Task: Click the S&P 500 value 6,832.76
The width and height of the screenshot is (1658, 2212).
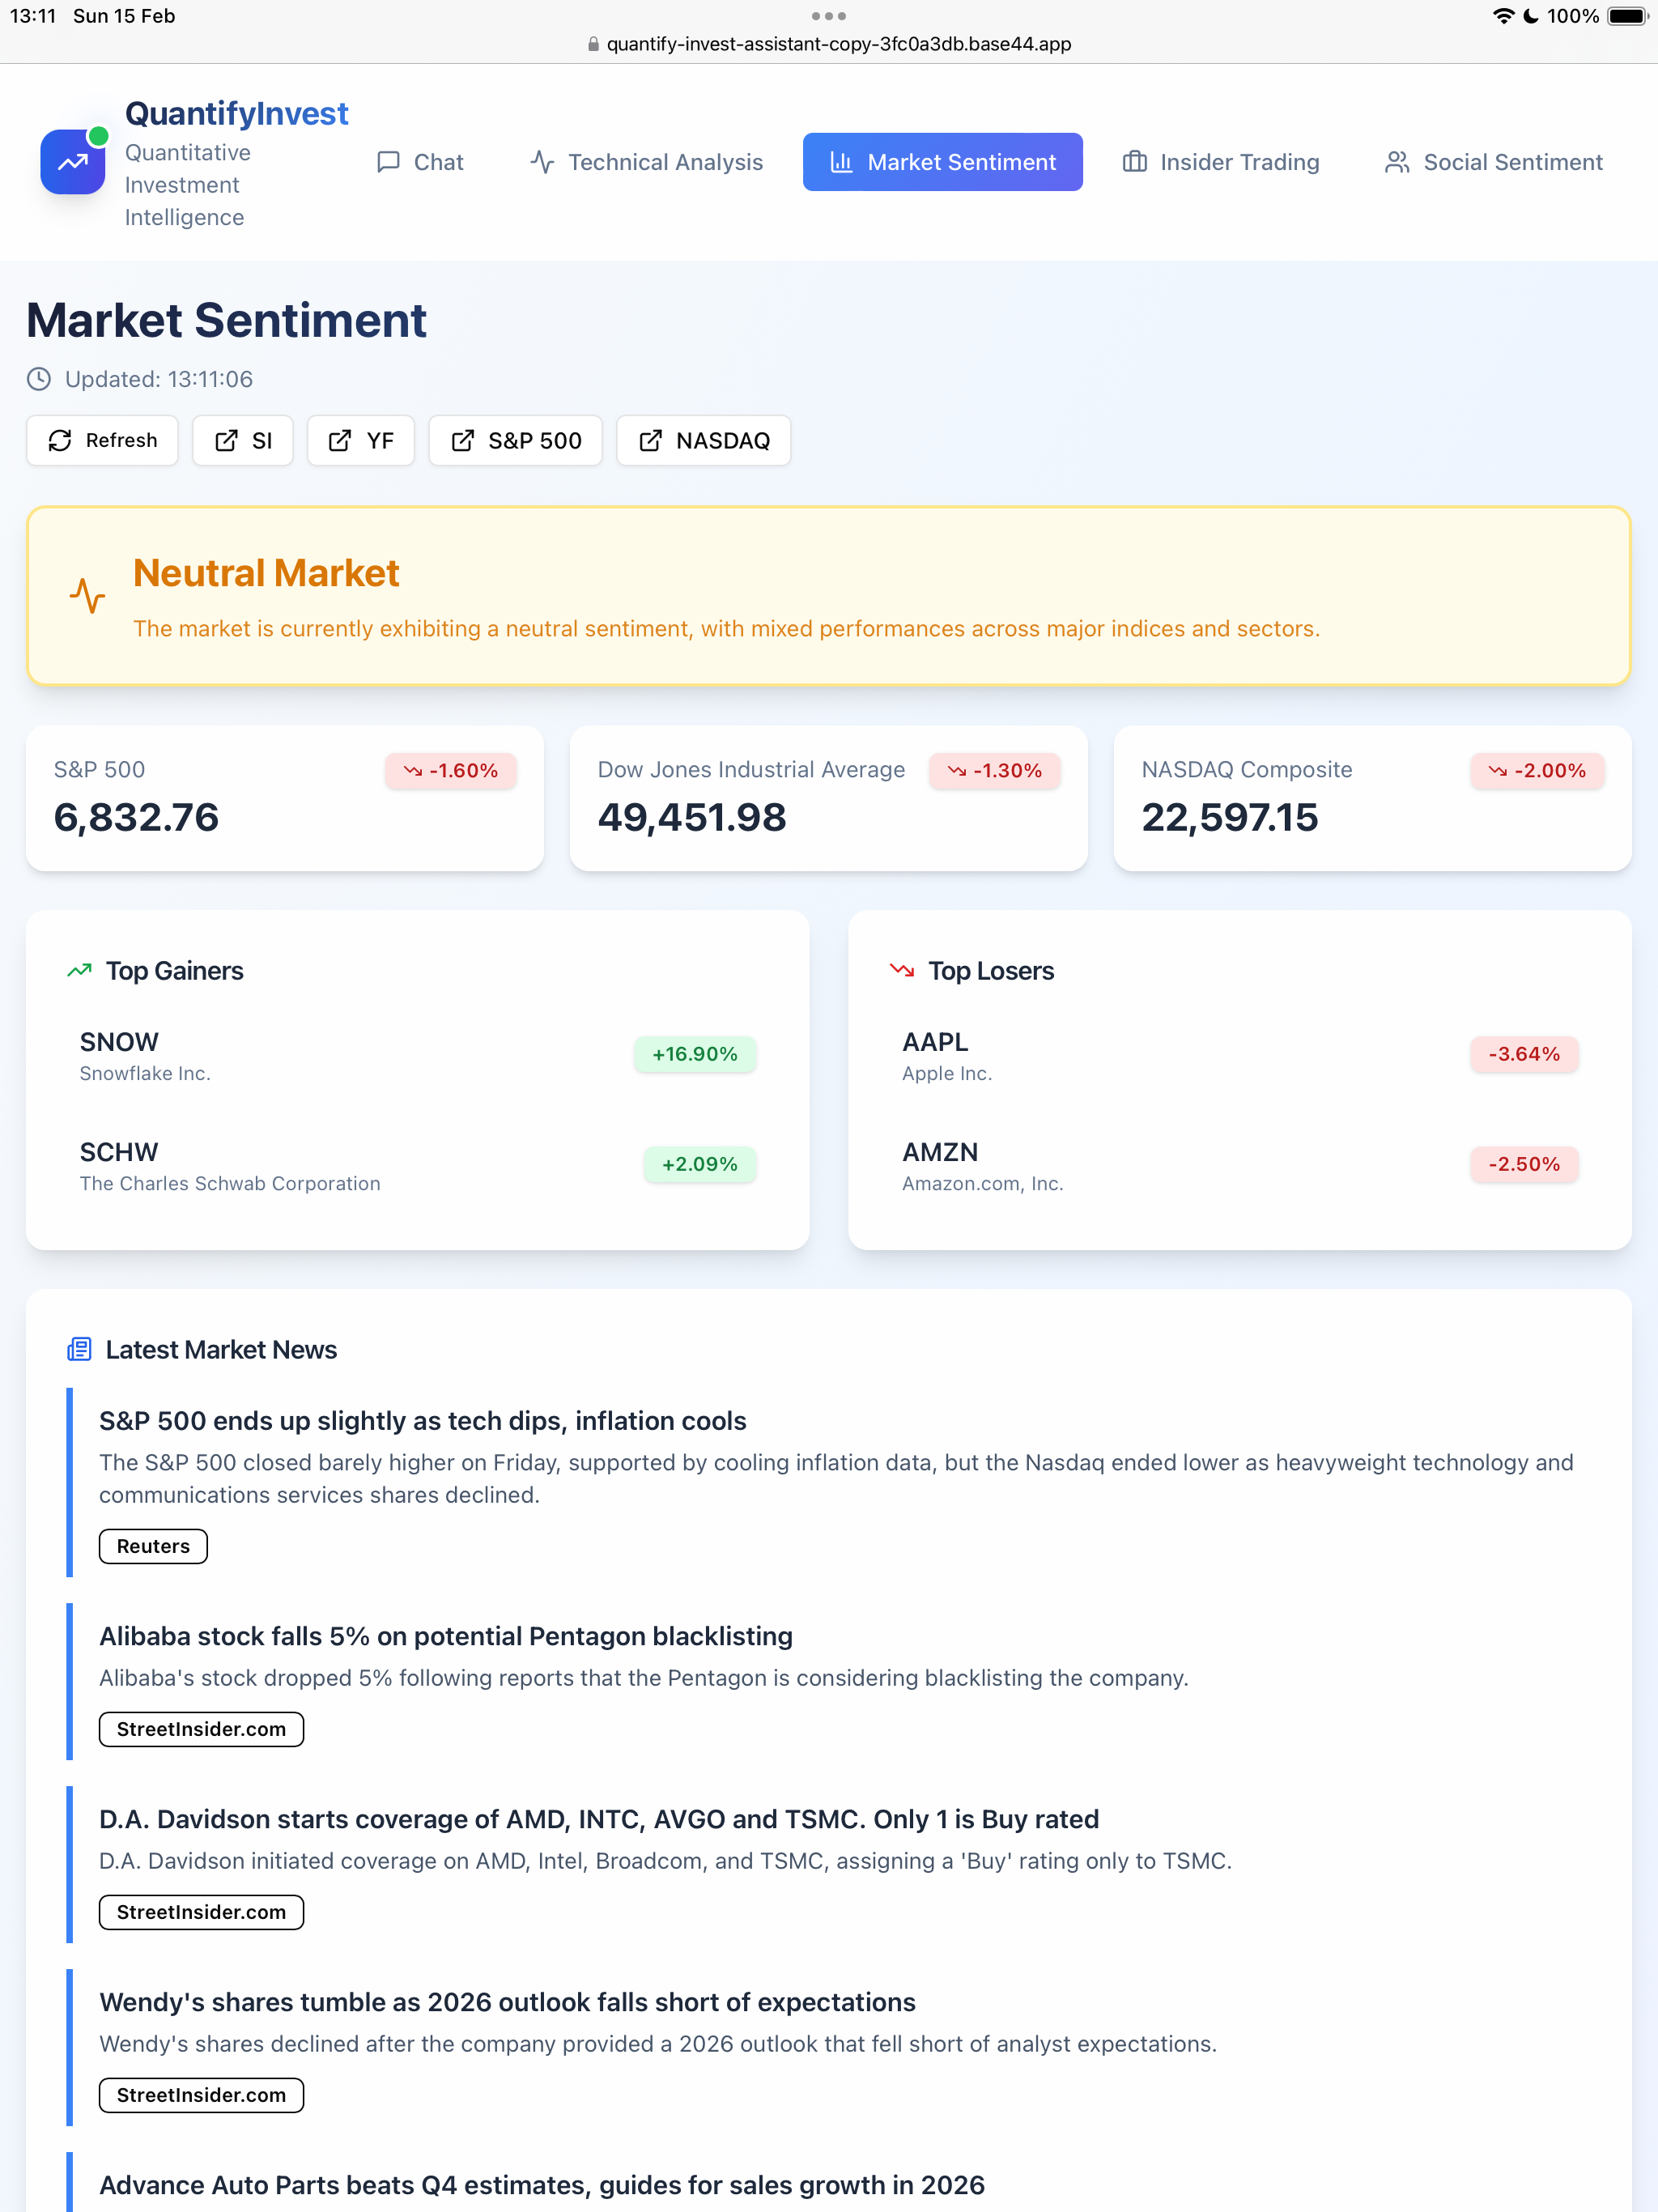Action: (x=136, y=817)
